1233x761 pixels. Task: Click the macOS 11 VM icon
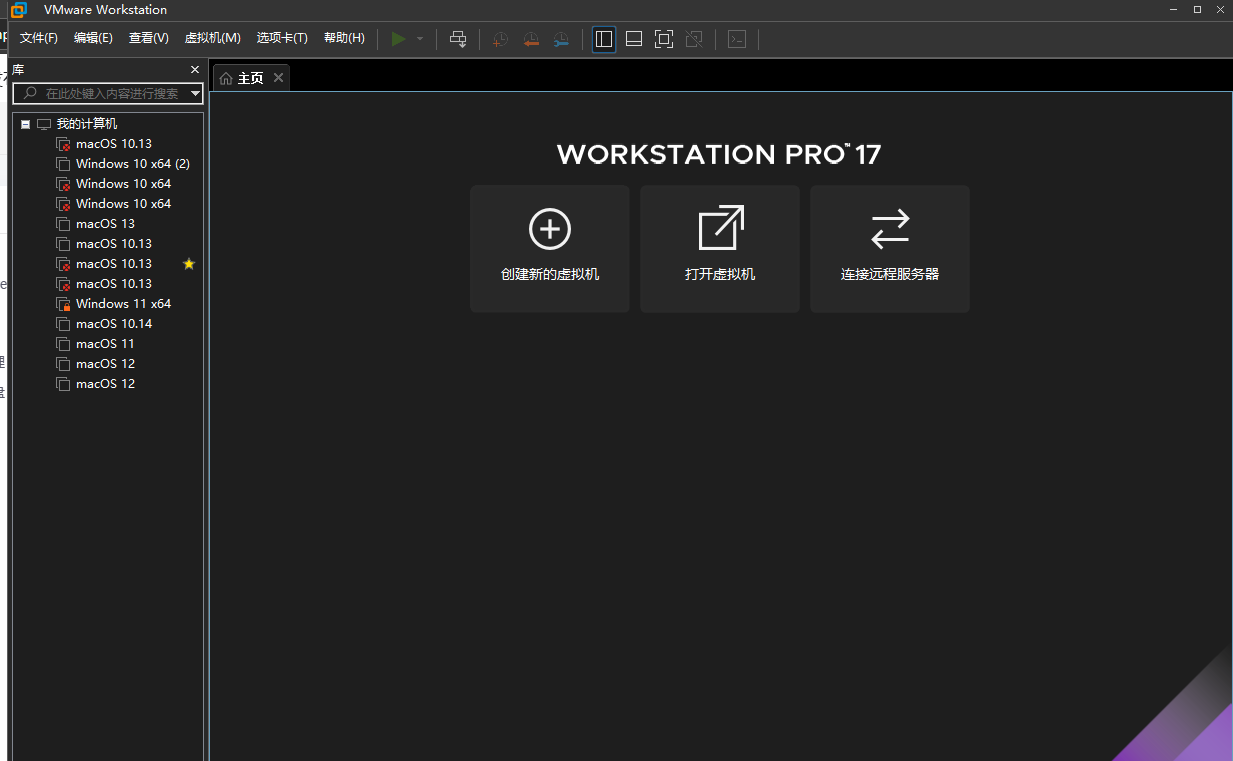tap(63, 344)
